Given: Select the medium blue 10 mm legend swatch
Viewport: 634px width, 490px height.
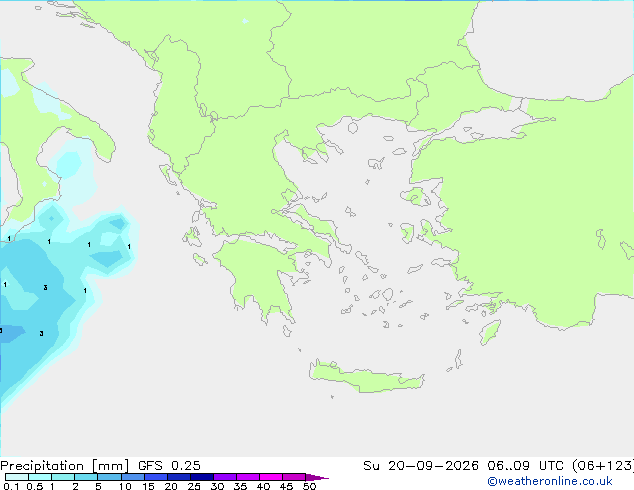Looking at the screenshot, I should pos(133,477).
